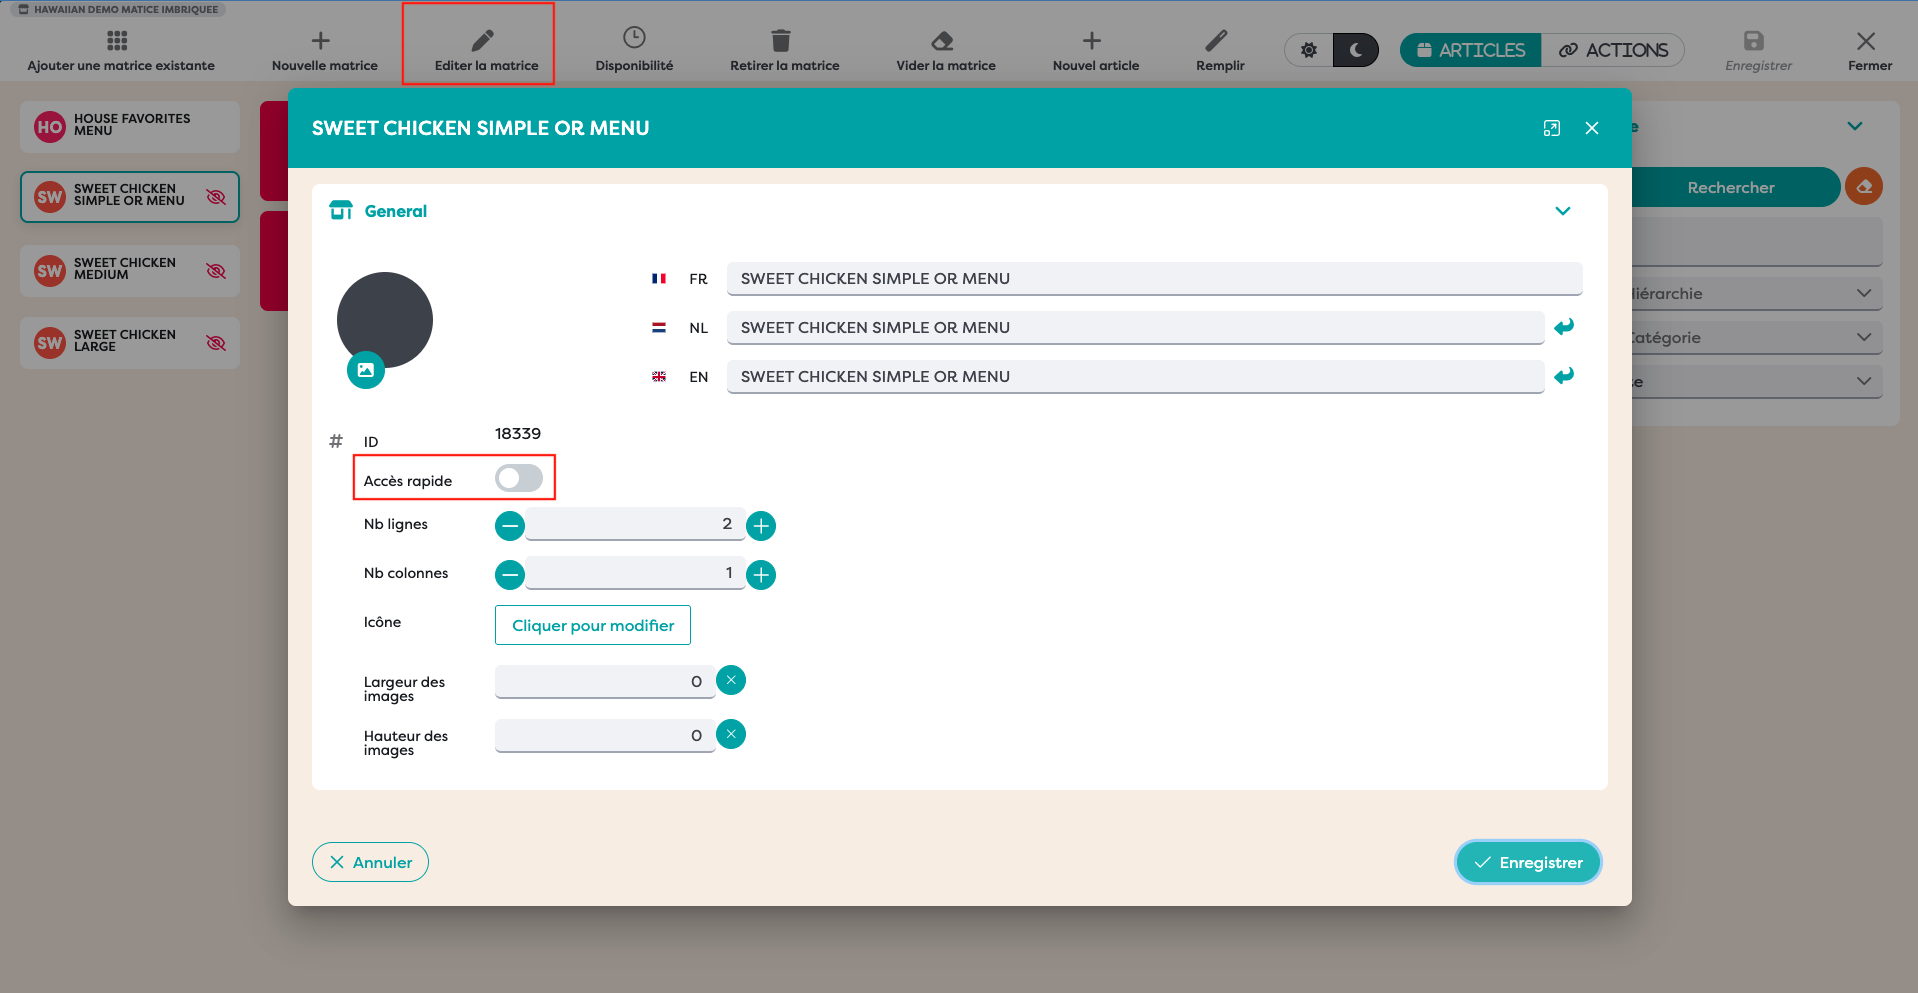Open the Hiérarchie dropdown
The image size is (1918, 993).
(x=1757, y=293)
